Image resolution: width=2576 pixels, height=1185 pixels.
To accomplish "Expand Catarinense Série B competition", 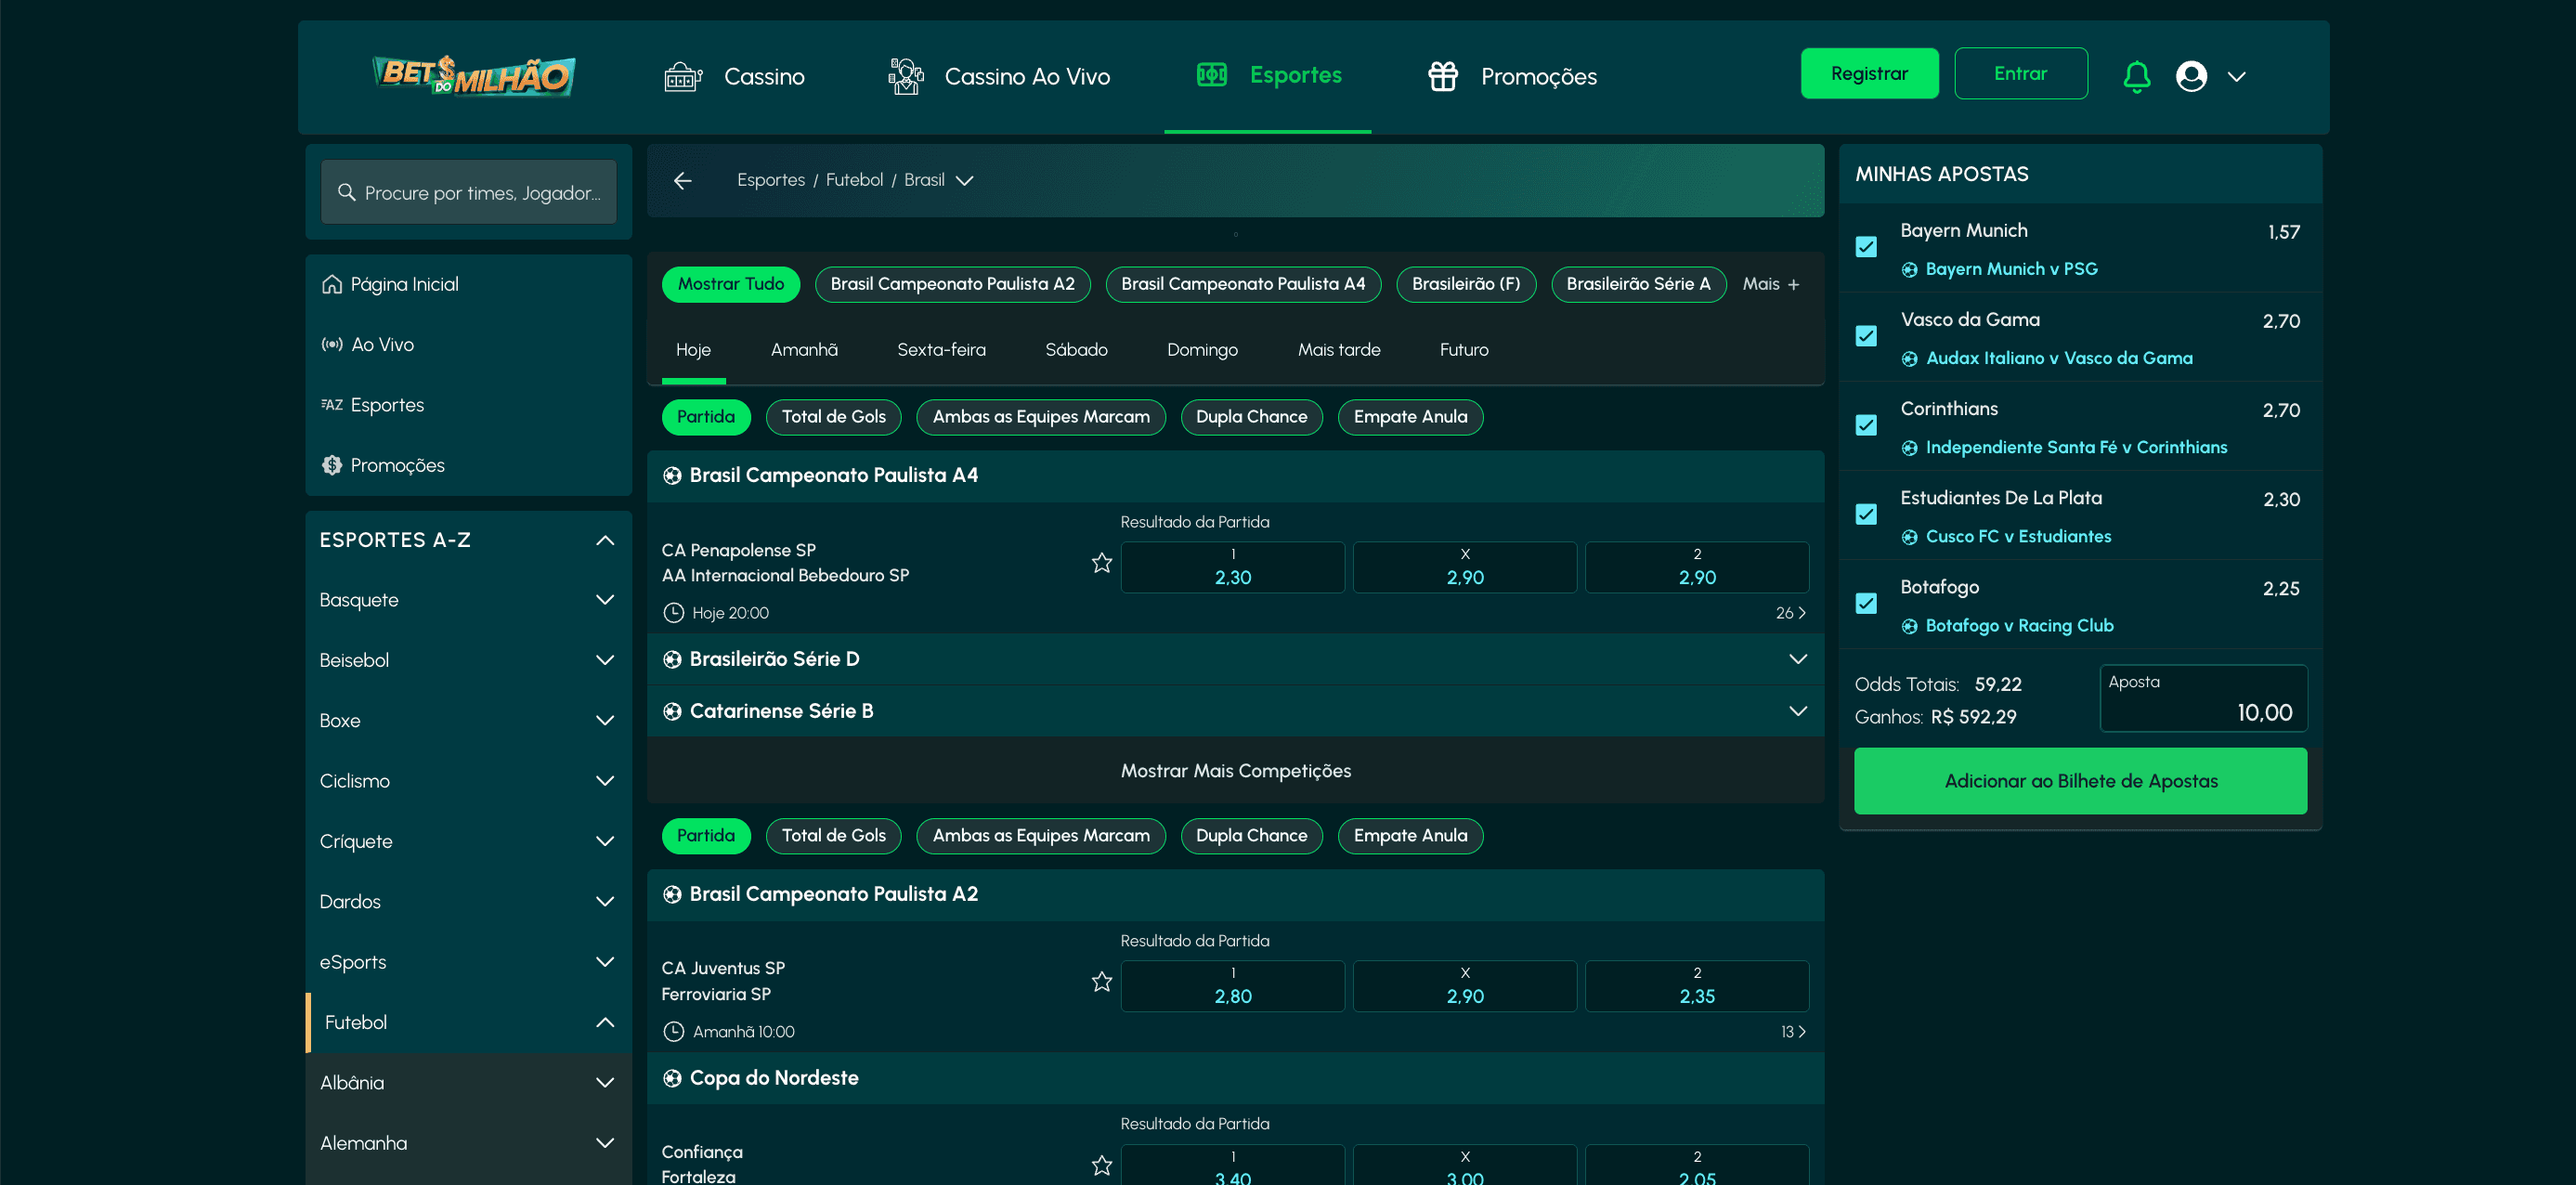I will click(1797, 711).
